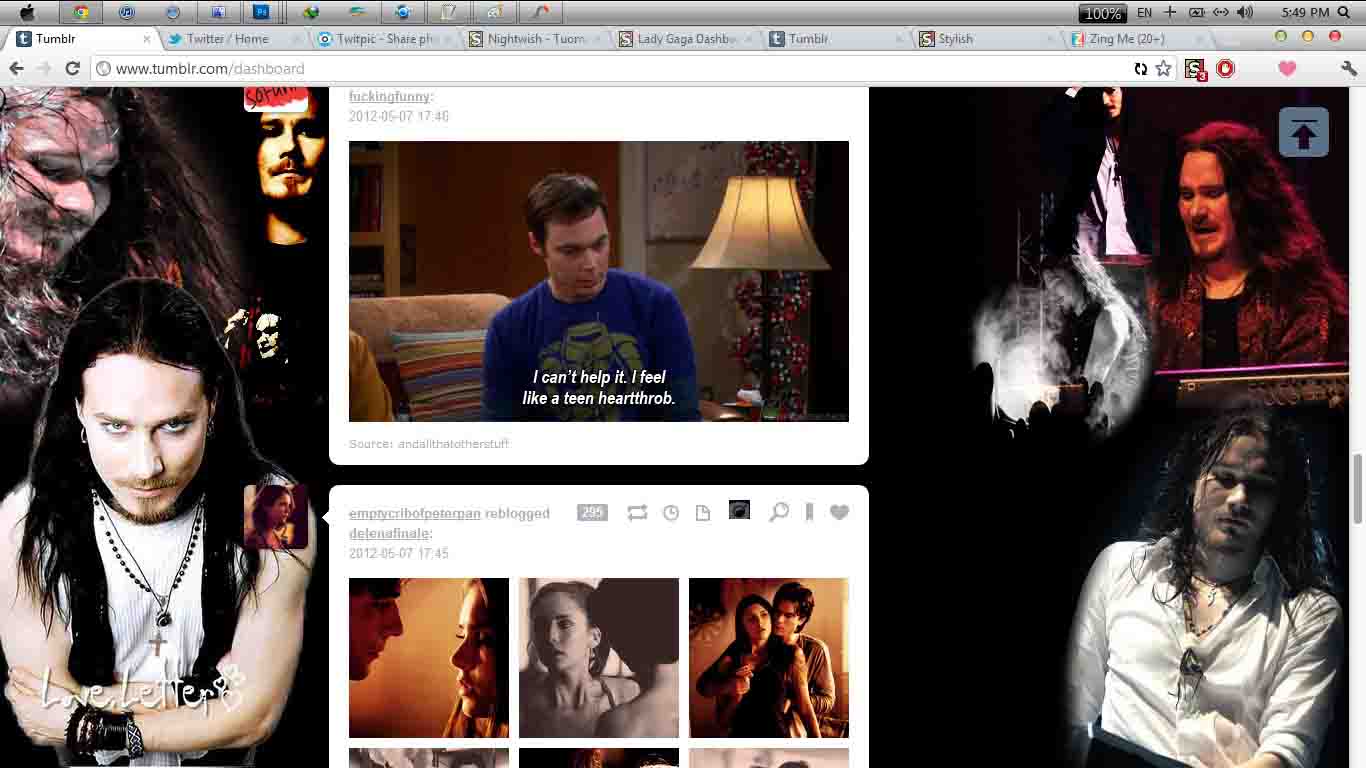Viewport: 1366px width, 768px height.
Task: Open the first photo of the couple's faces in profile
Action: [x=429, y=658]
